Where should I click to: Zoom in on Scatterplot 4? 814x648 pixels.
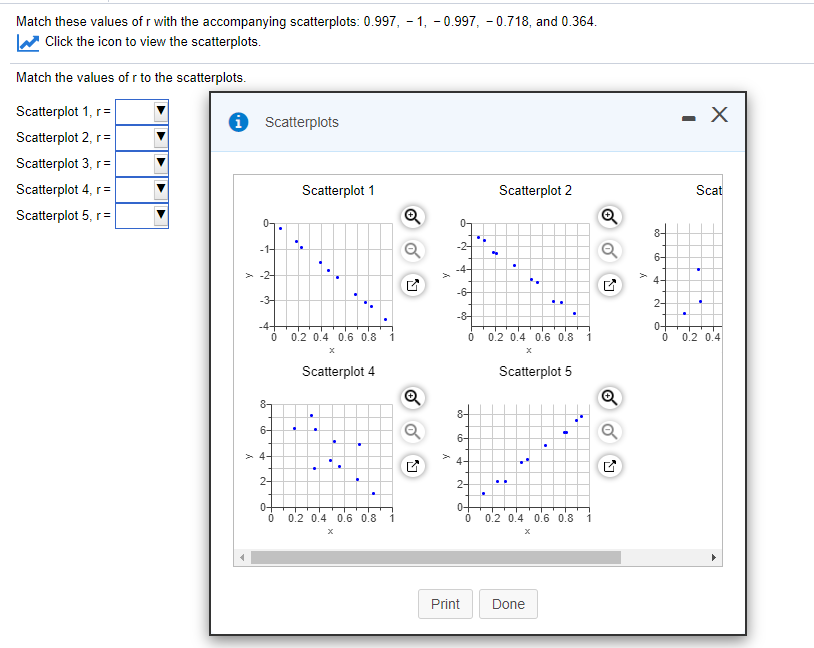coord(412,398)
